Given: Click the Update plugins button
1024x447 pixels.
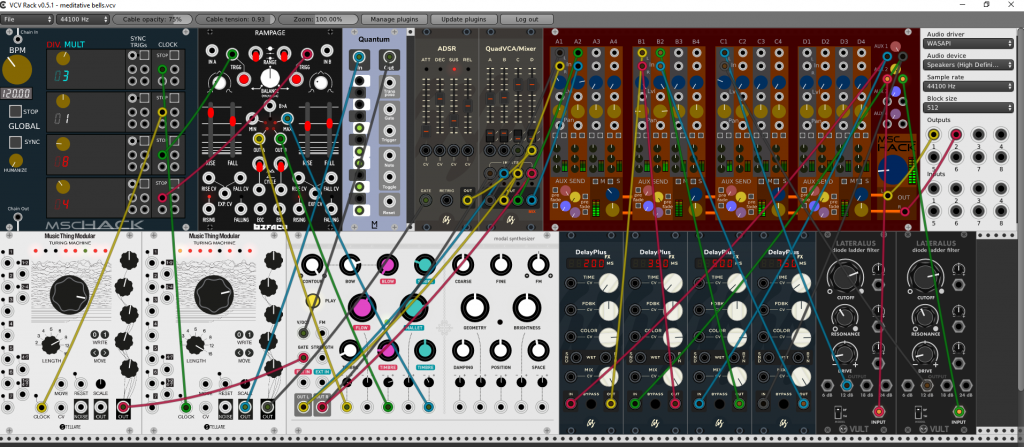Looking at the screenshot, I should tap(463, 20).
